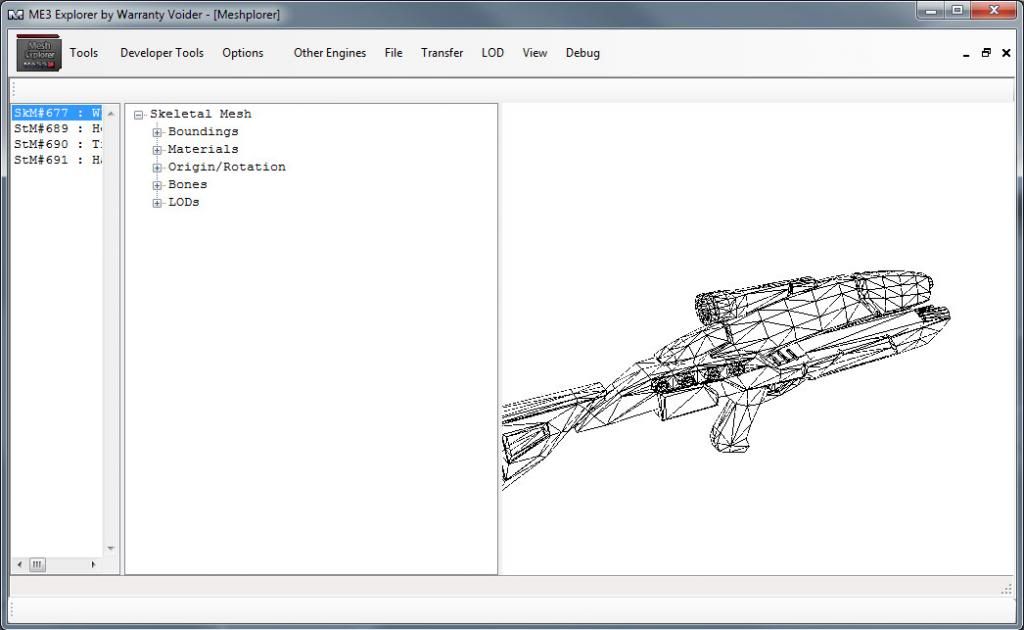Expand the Bones node
1024x630 pixels.
click(157, 185)
